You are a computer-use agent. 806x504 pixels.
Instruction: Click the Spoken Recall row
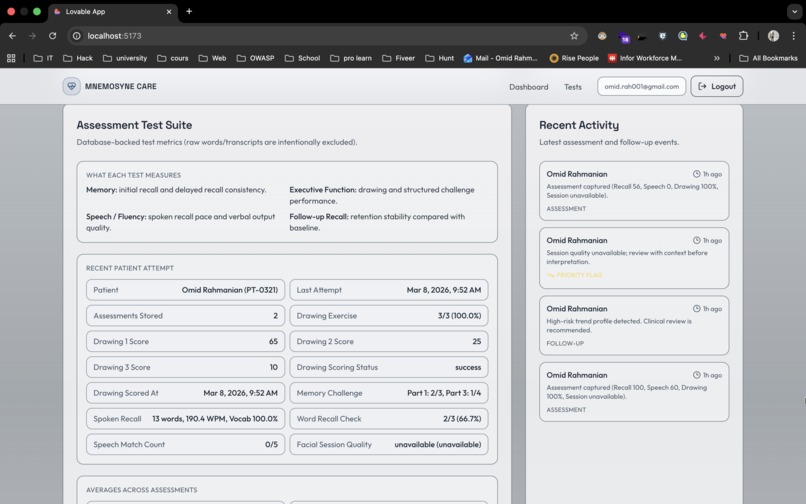click(x=186, y=419)
